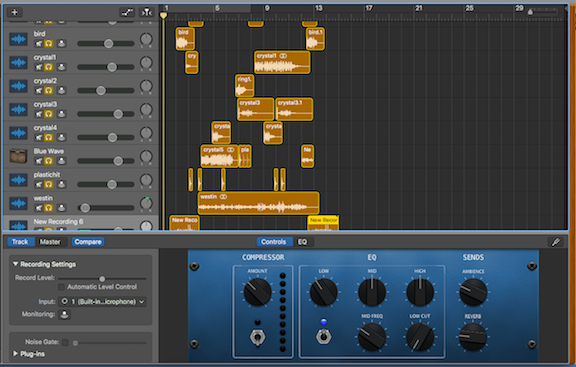Select the crystal3 track waveform icon
Viewport: 576px width, 367px height.
(18, 109)
